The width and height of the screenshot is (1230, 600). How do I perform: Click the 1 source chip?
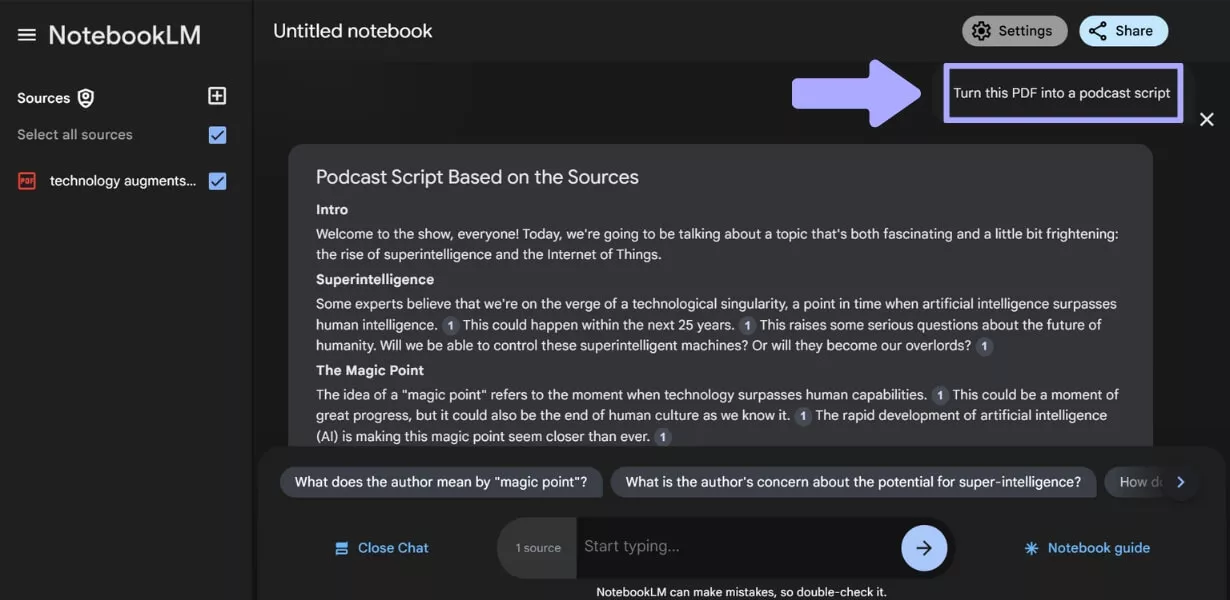coord(537,547)
